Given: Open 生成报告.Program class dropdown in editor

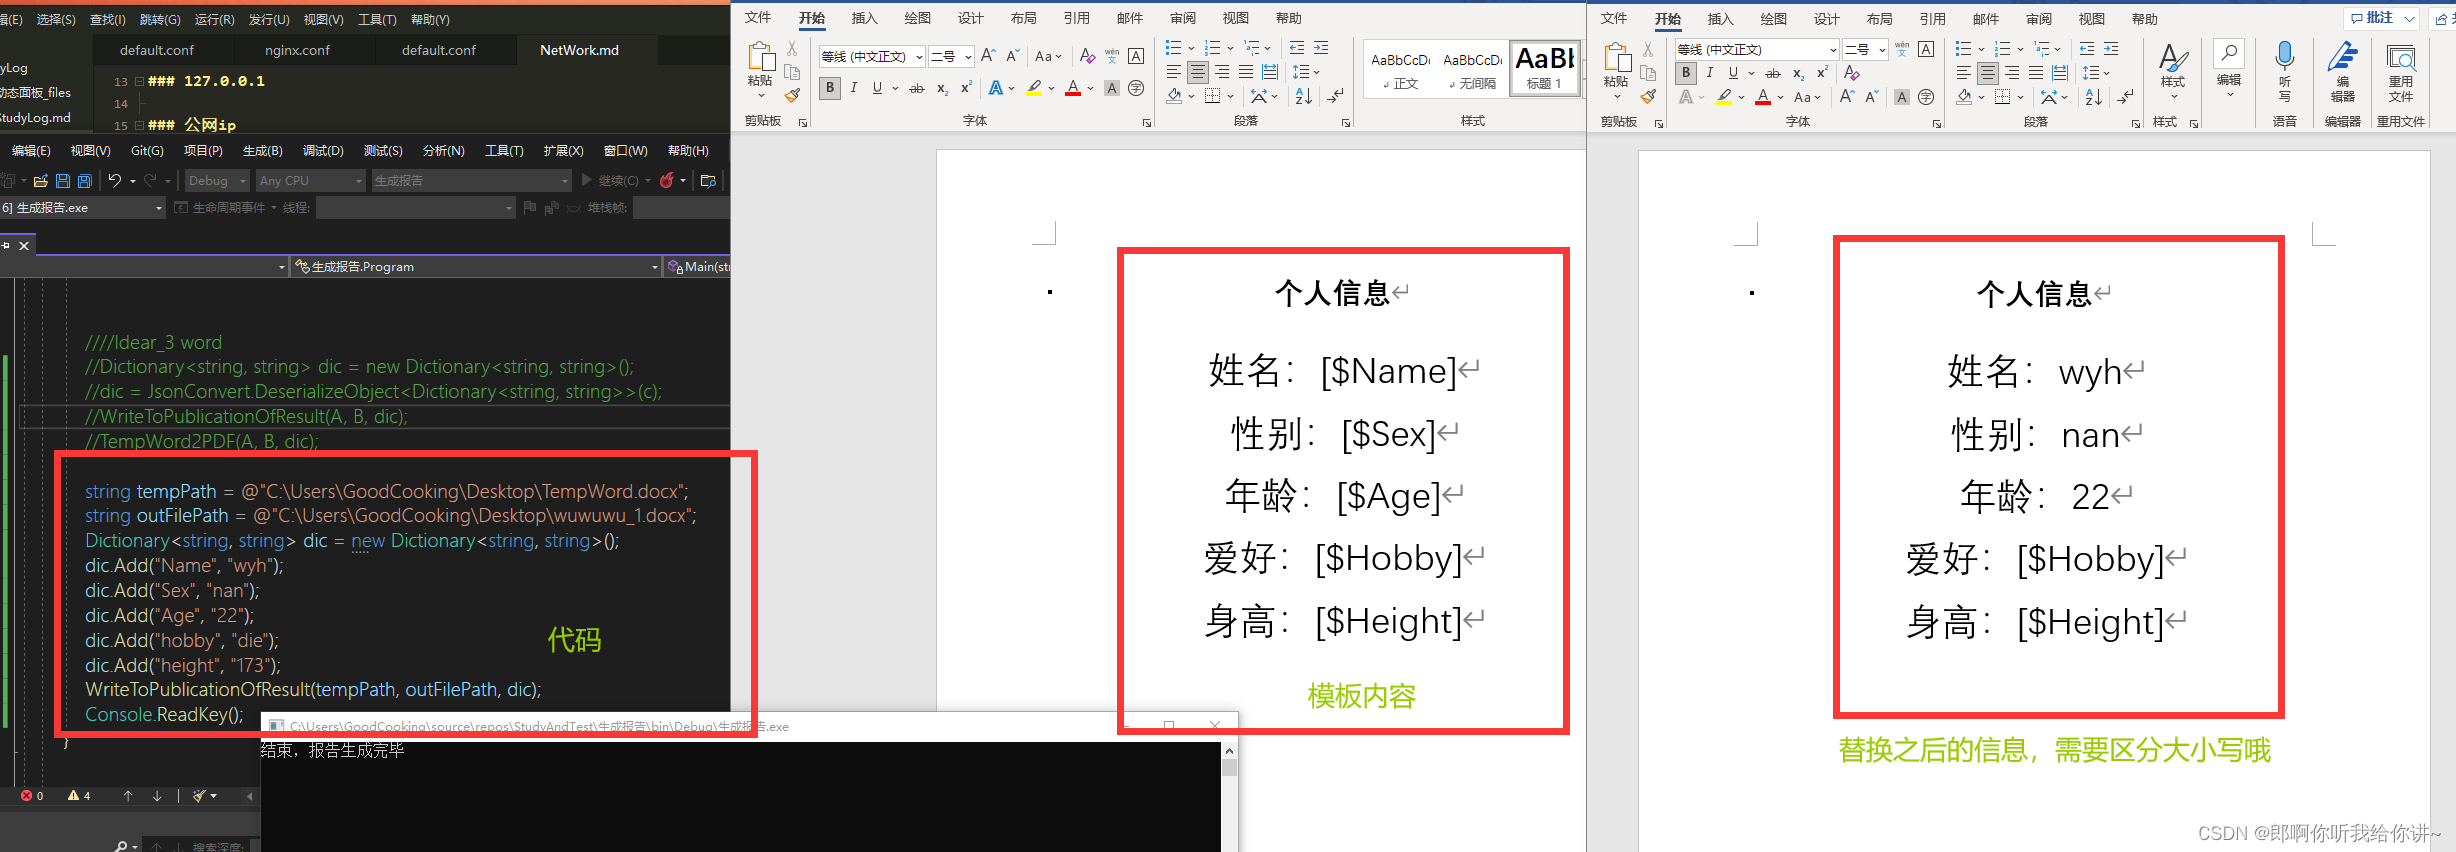Looking at the screenshot, I should [x=476, y=267].
